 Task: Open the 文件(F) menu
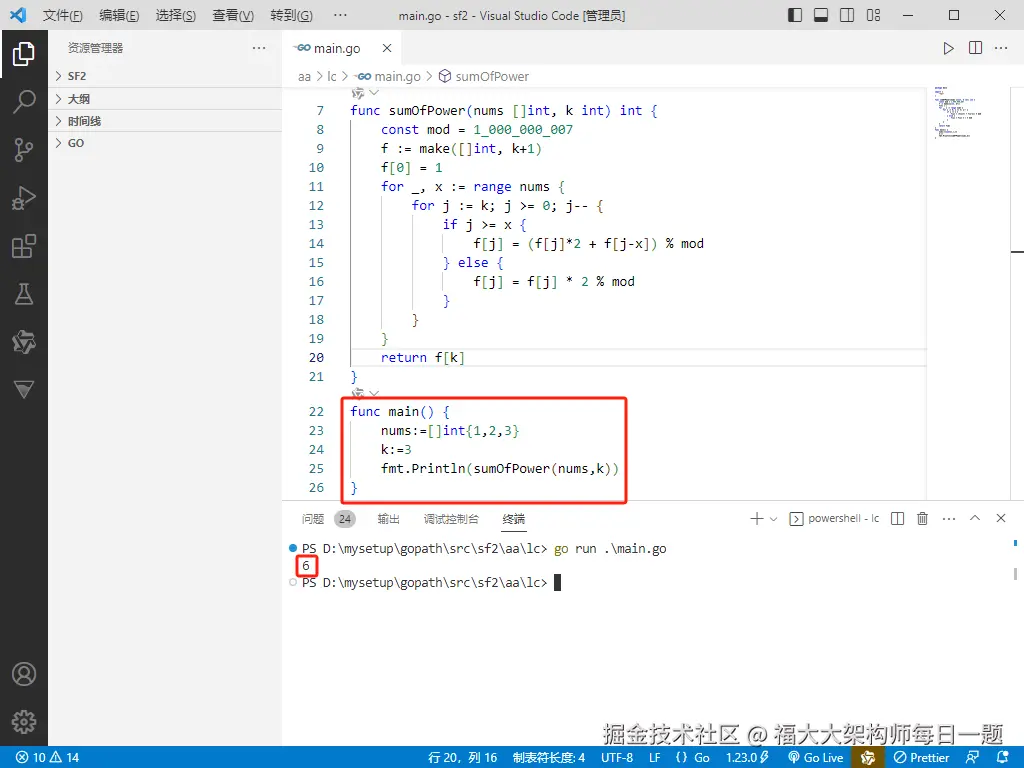point(63,15)
